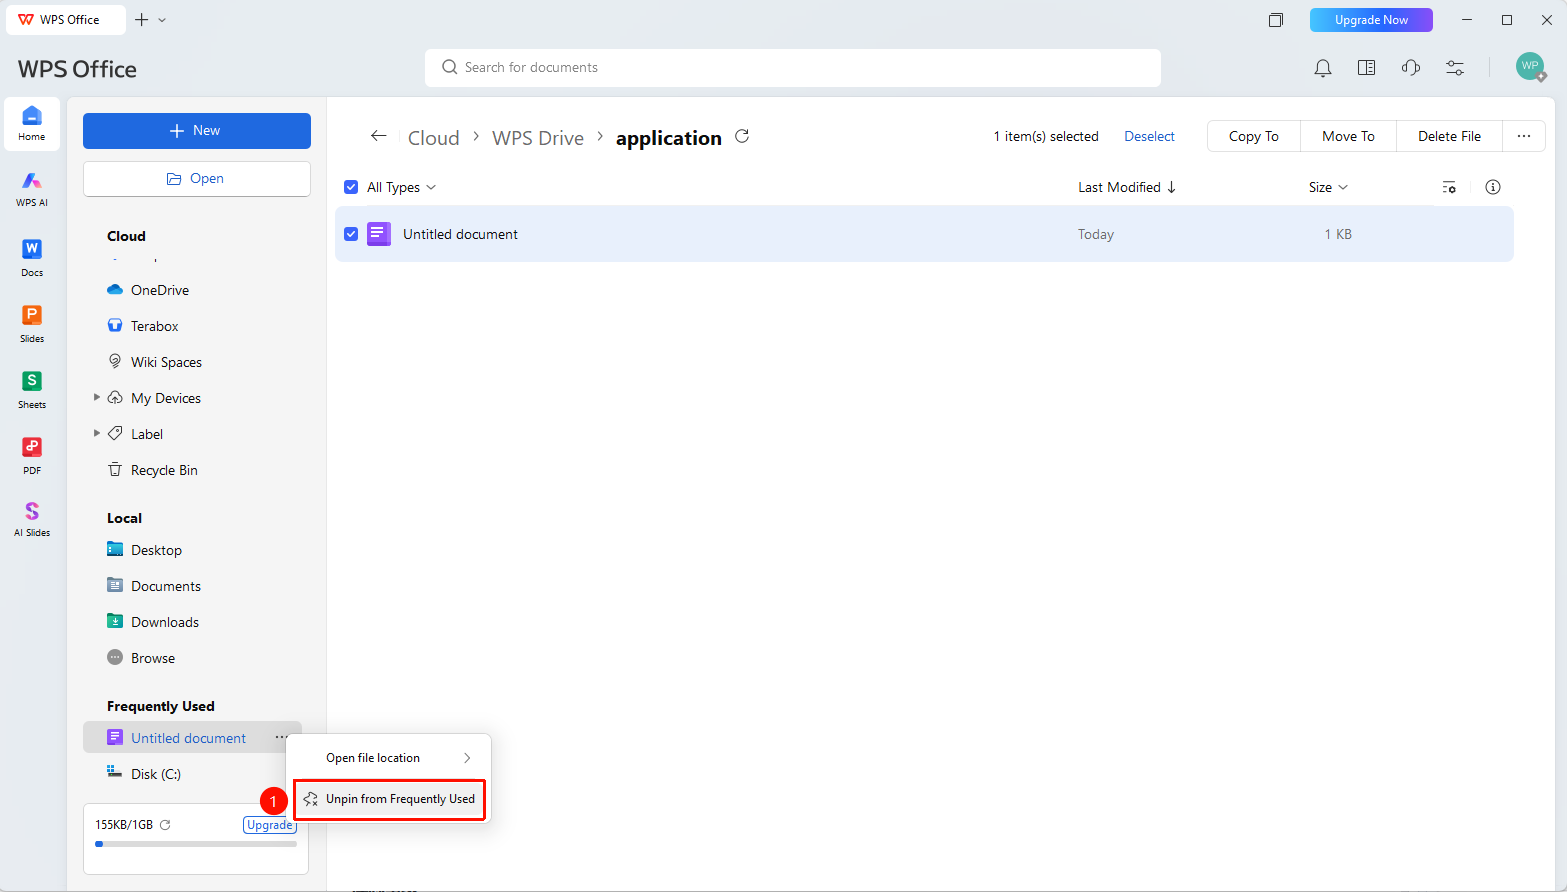Click the Move To button
Viewport: 1567px width, 892px height.
1348,136
